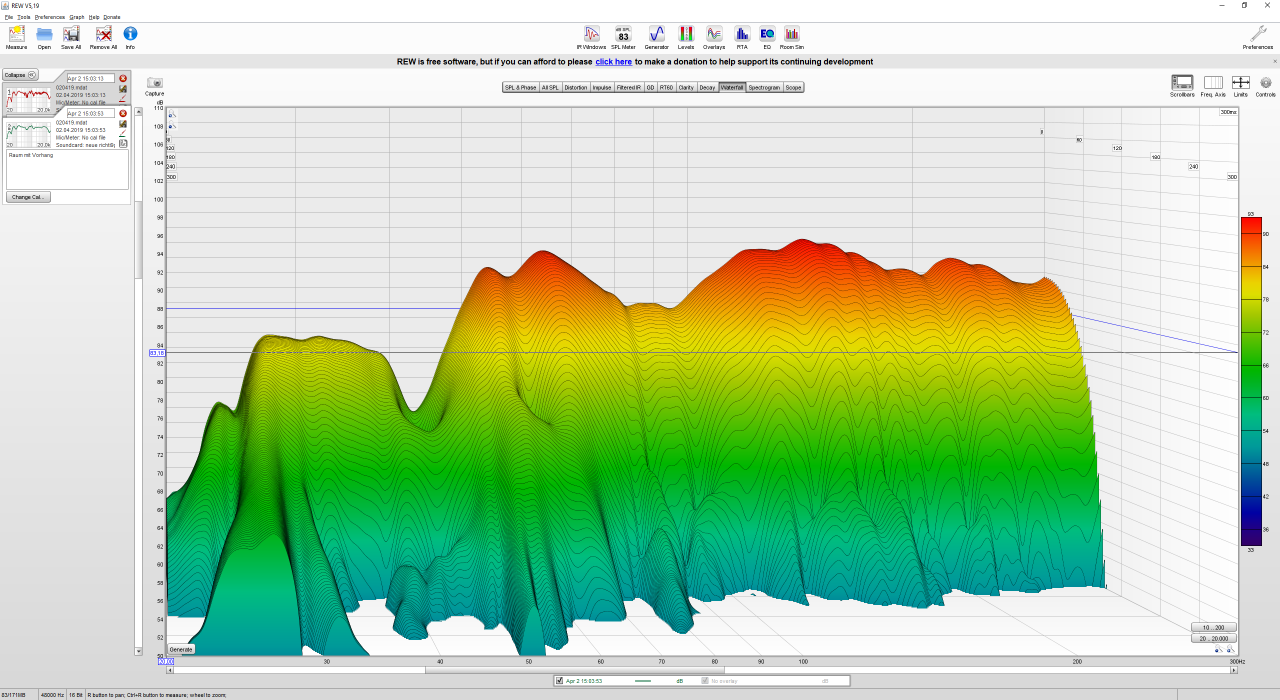
Task: Follow the 'click here' donation link
Action: 613,61
